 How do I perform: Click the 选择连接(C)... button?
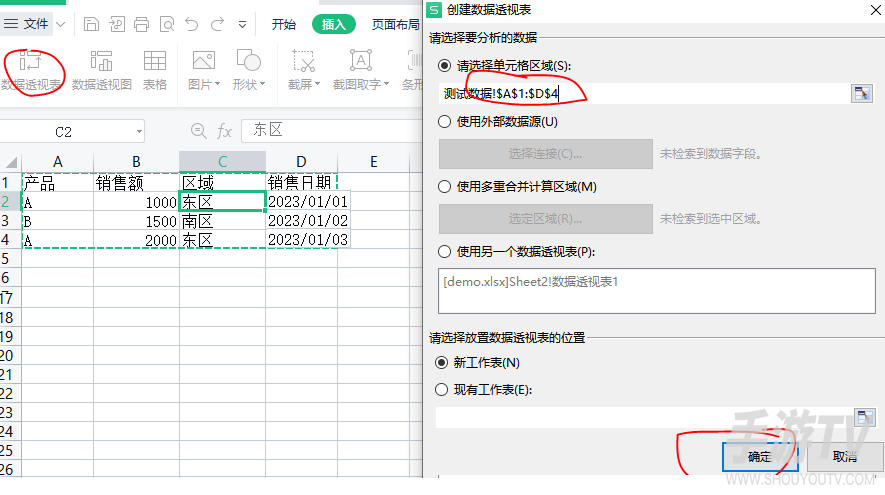pyautogui.click(x=546, y=154)
